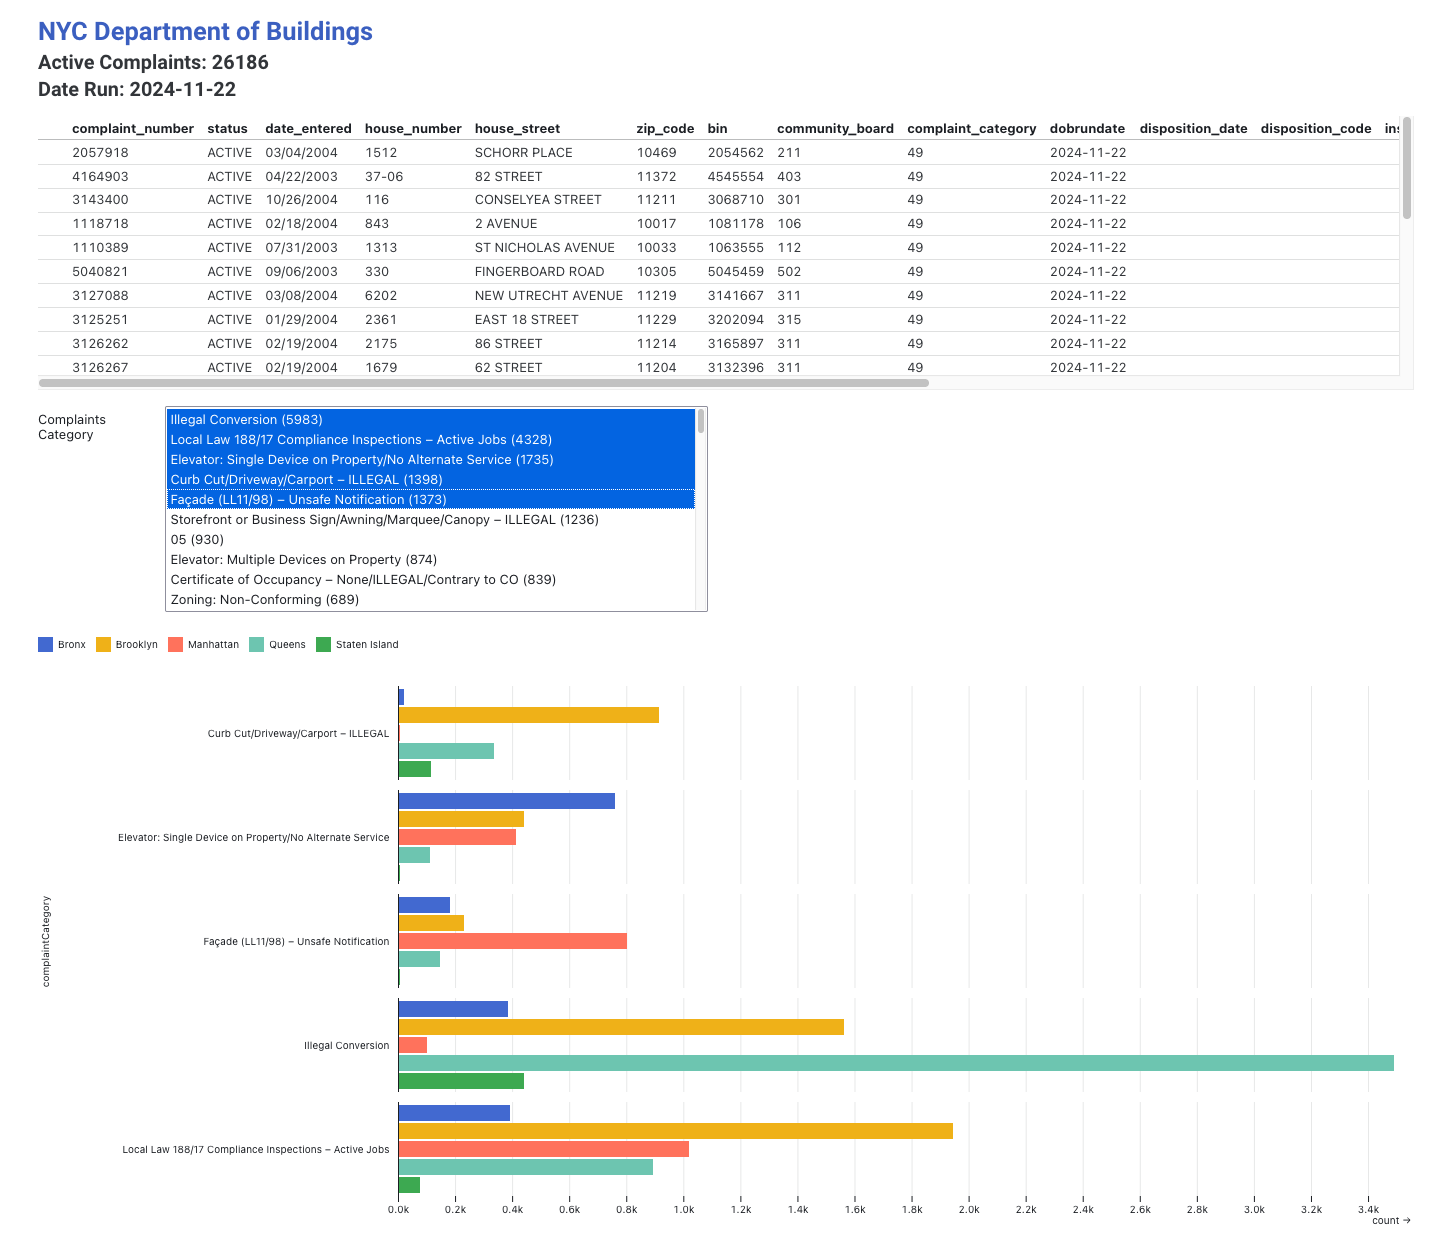The image size is (1441, 1239).
Task: Select Certificate of Occupancy list option
Action: click(362, 580)
